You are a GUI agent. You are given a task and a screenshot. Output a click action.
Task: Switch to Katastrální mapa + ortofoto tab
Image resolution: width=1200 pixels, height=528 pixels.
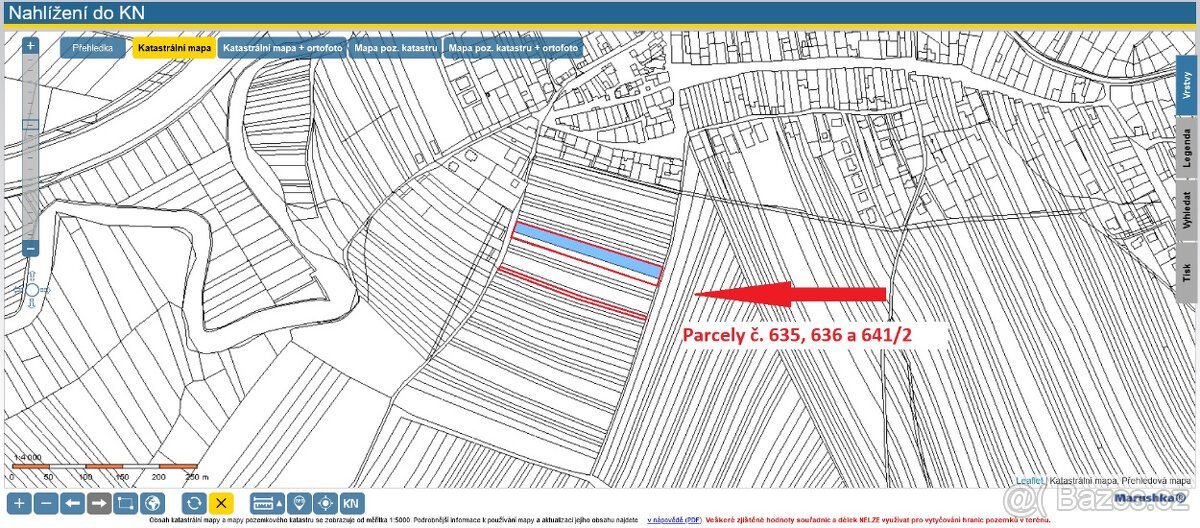[282, 48]
